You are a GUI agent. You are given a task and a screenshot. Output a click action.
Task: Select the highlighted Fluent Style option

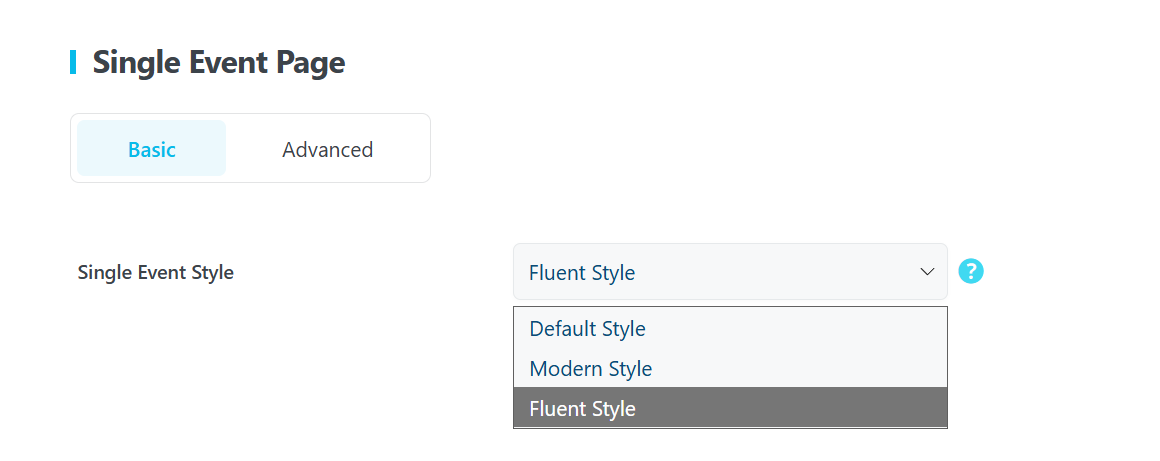coord(583,408)
